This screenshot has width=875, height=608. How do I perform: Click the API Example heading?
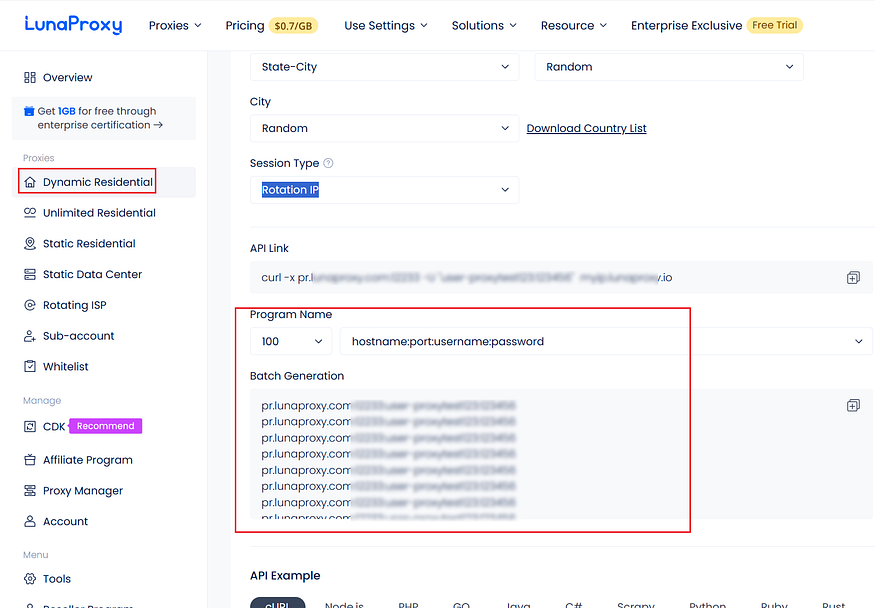(285, 576)
